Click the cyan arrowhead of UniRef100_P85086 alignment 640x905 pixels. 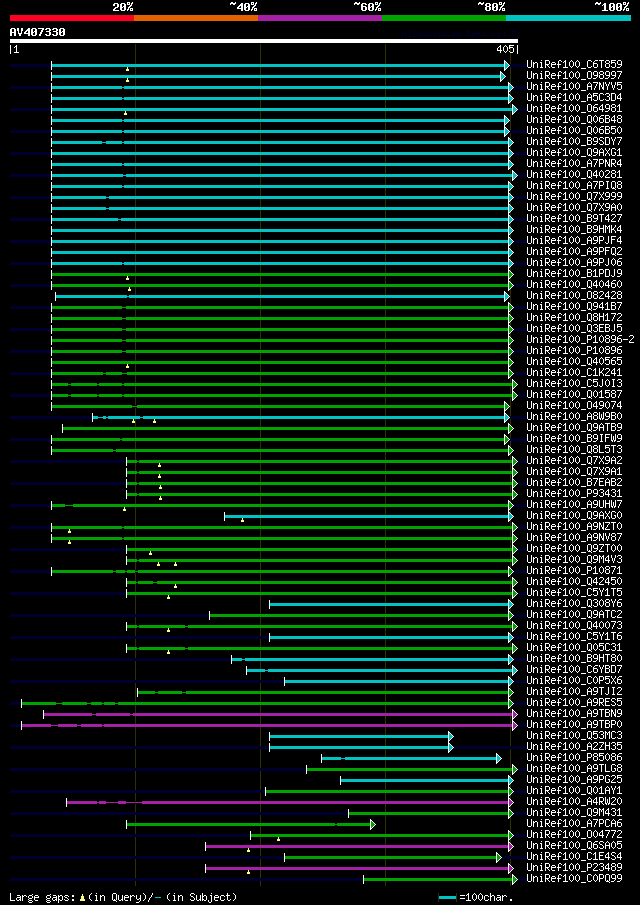499,758
